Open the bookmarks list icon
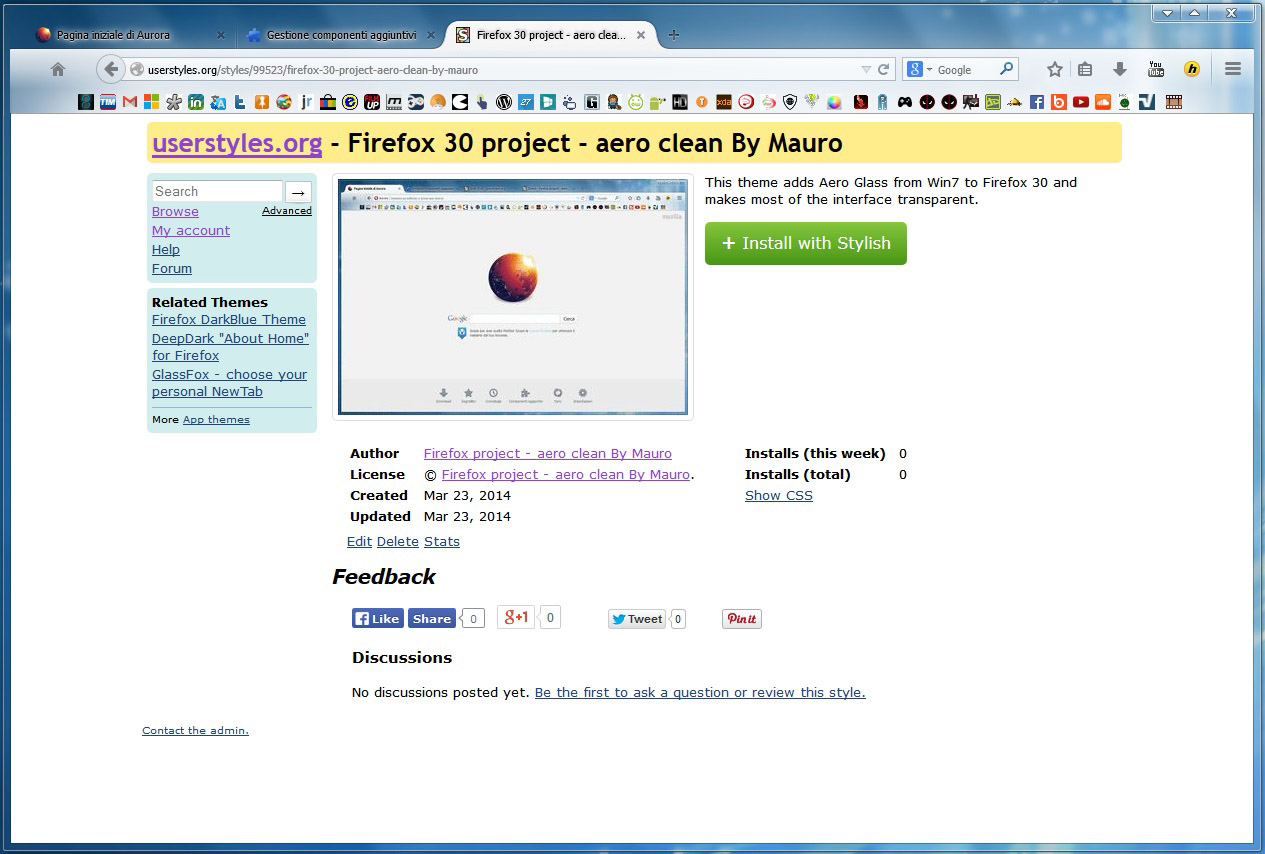Image resolution: width=1265 pixels, height=854 pixels. (x=1085, y=69)
